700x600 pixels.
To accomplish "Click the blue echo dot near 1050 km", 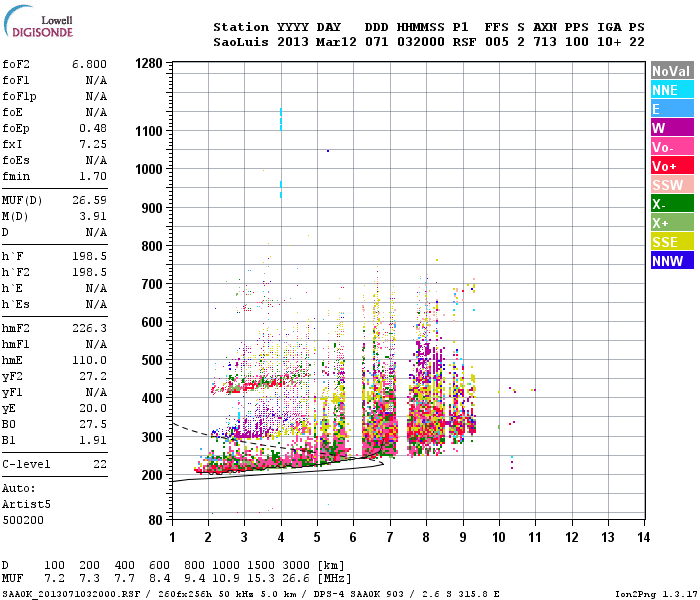I will pos(328,151).
